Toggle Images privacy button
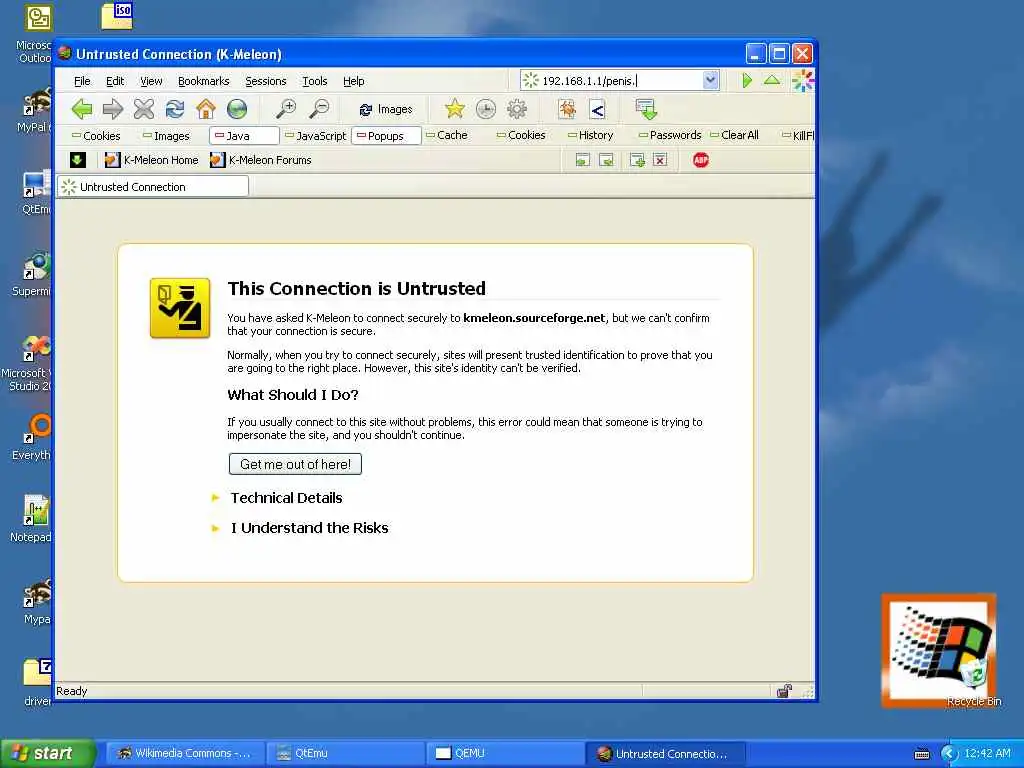 [167, 136]
